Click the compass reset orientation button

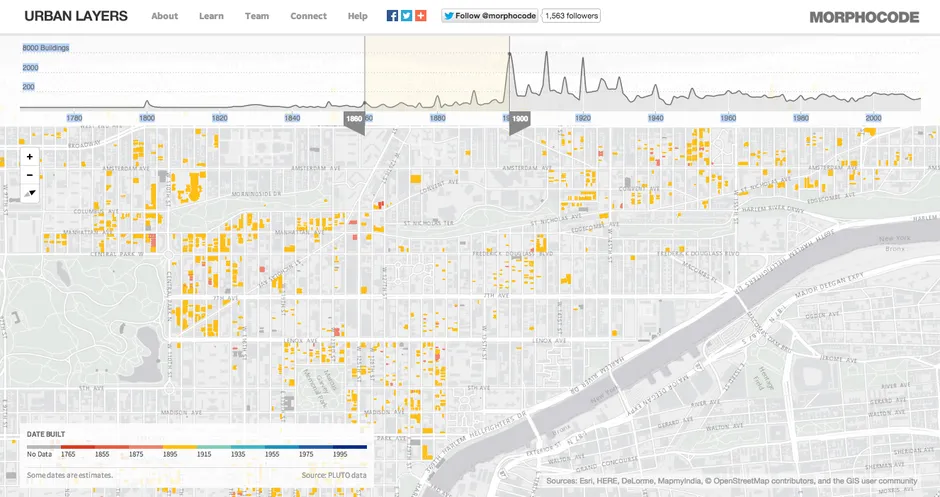(30, 193)
